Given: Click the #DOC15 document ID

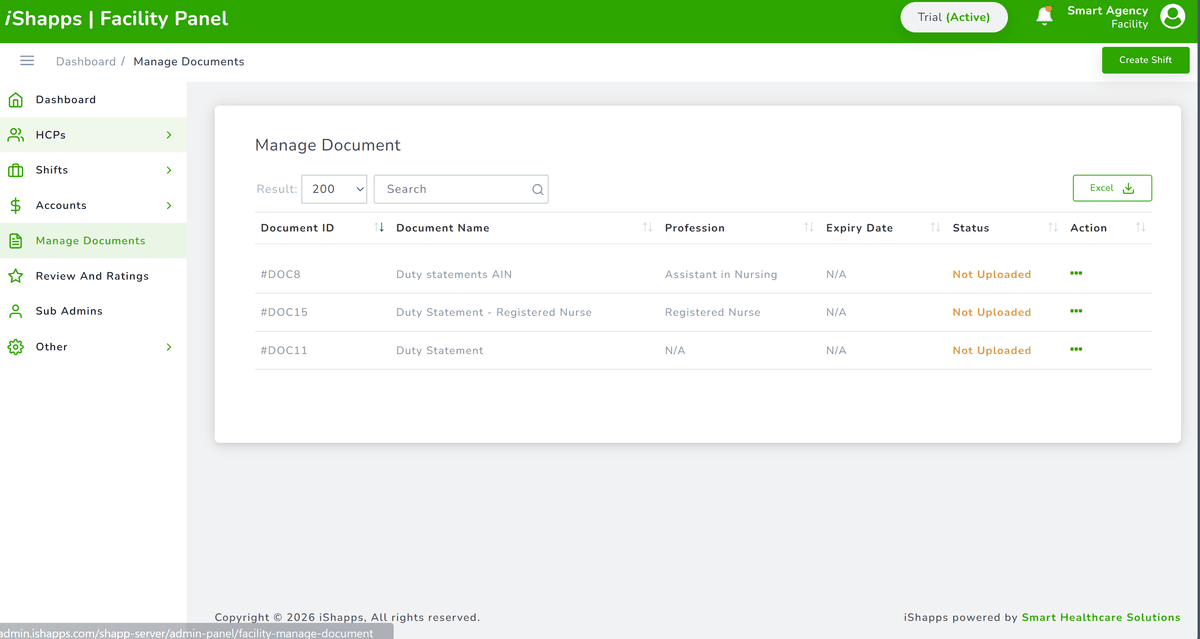Looking at the screenshot, I should pos(284,312).
